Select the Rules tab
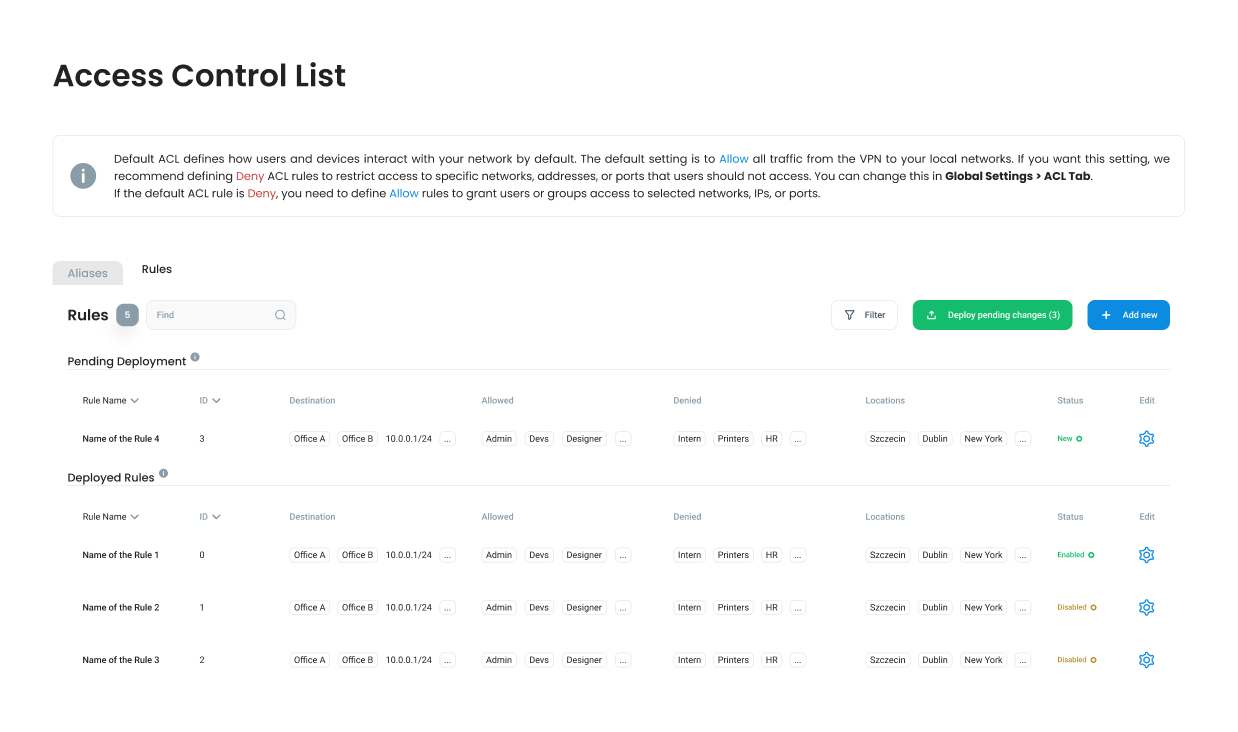The height and width of the screenshot is (732, 1238). click(x=157, y=269)
